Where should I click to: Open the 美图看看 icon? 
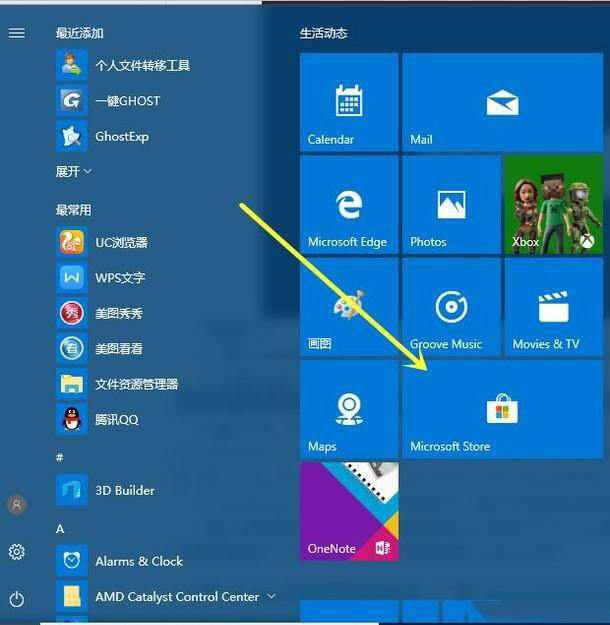click(72, 348)
